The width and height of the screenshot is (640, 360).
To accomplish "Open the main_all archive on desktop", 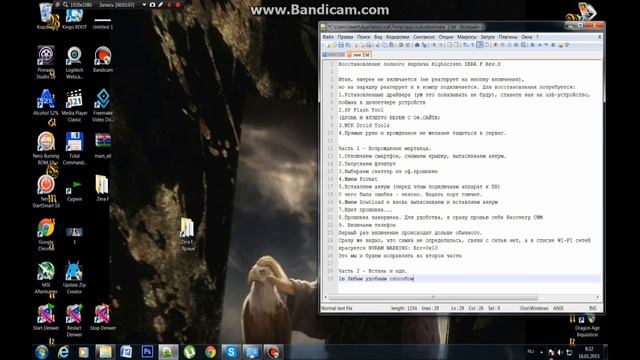I will (103, 145).
